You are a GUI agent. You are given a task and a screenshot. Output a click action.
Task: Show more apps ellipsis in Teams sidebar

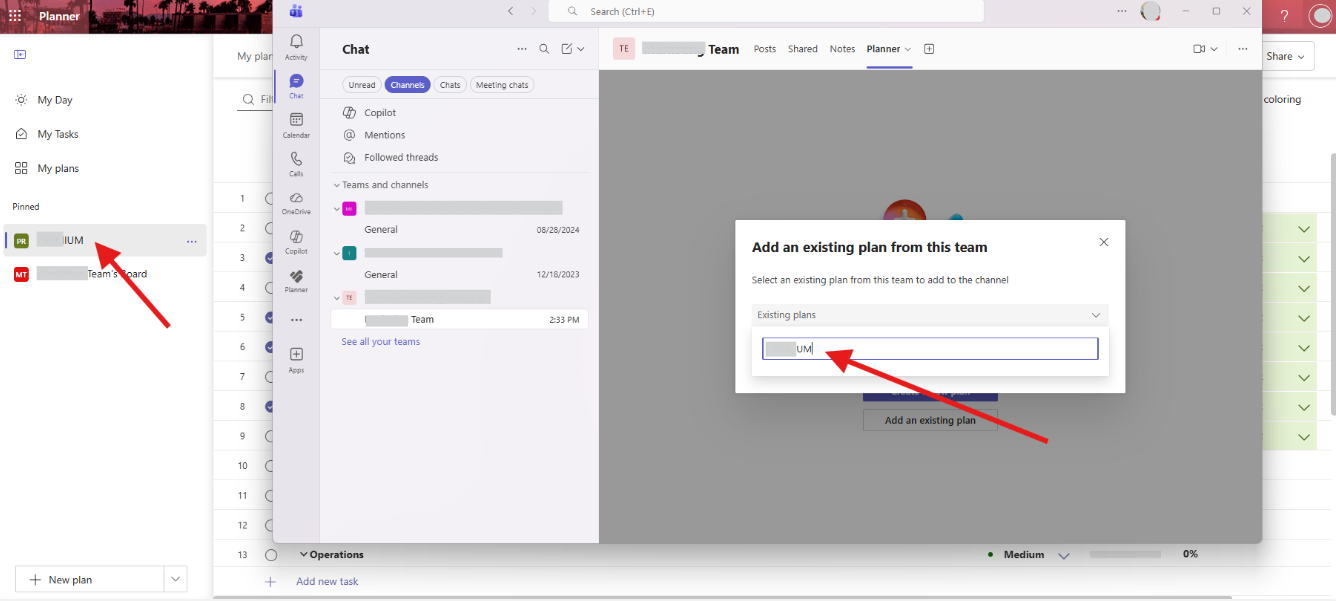pos(296,320)
